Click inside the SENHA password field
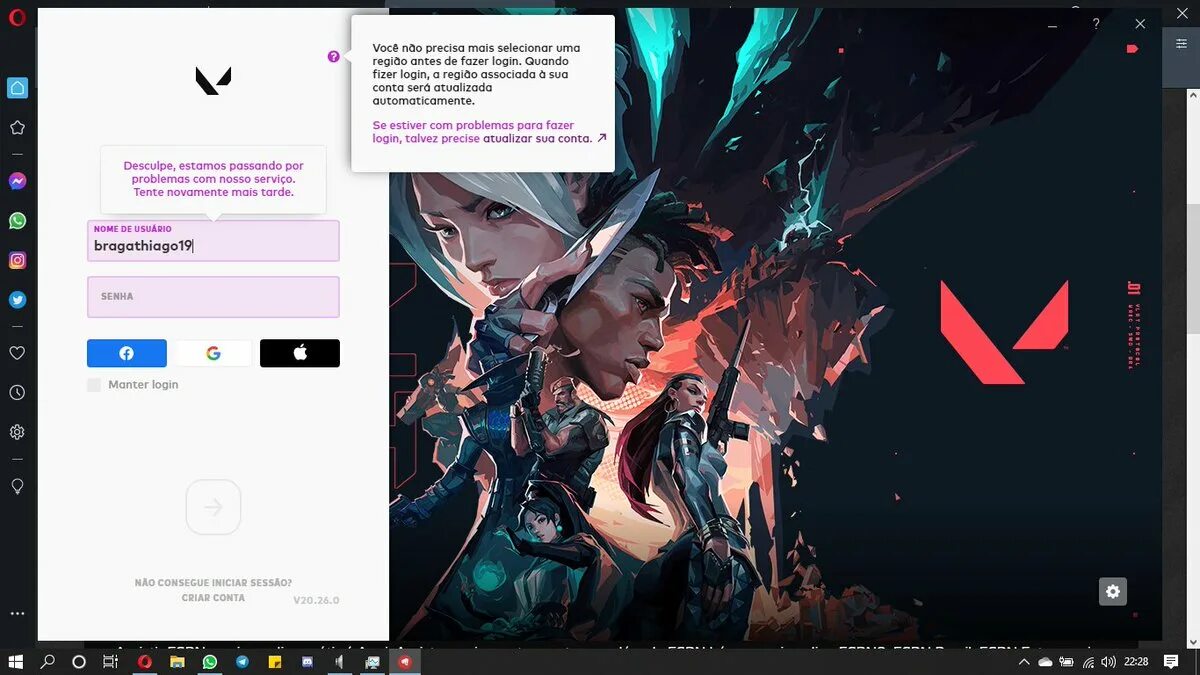 (x=213, y=296)
